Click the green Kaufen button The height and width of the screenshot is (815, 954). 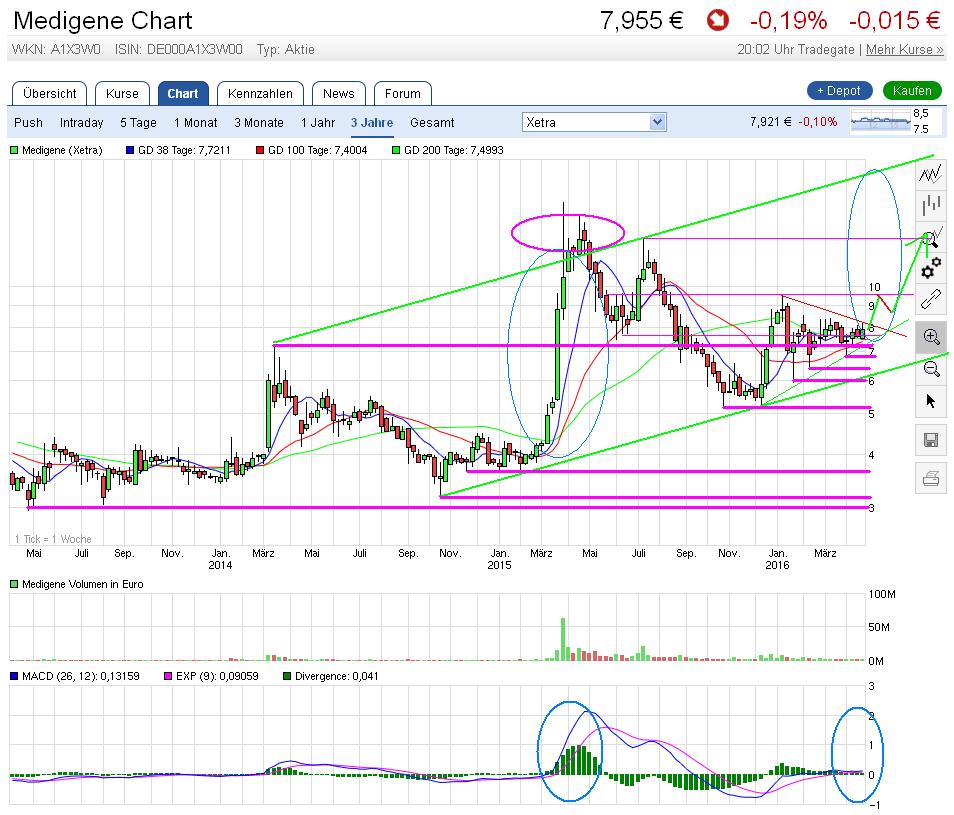click(x=911, y=91)
